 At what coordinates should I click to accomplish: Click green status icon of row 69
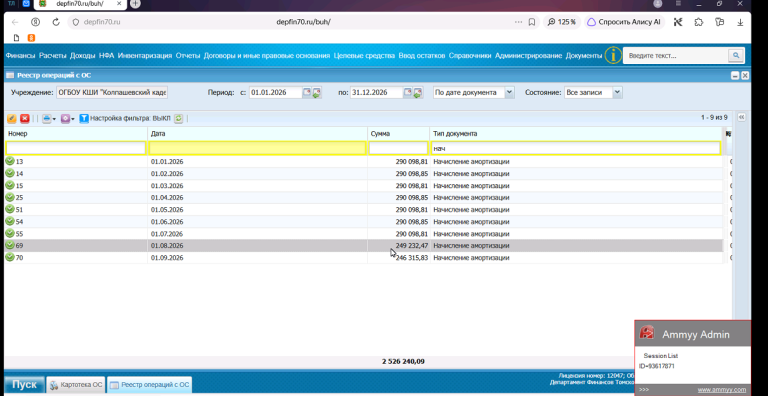tap(10, 245)
